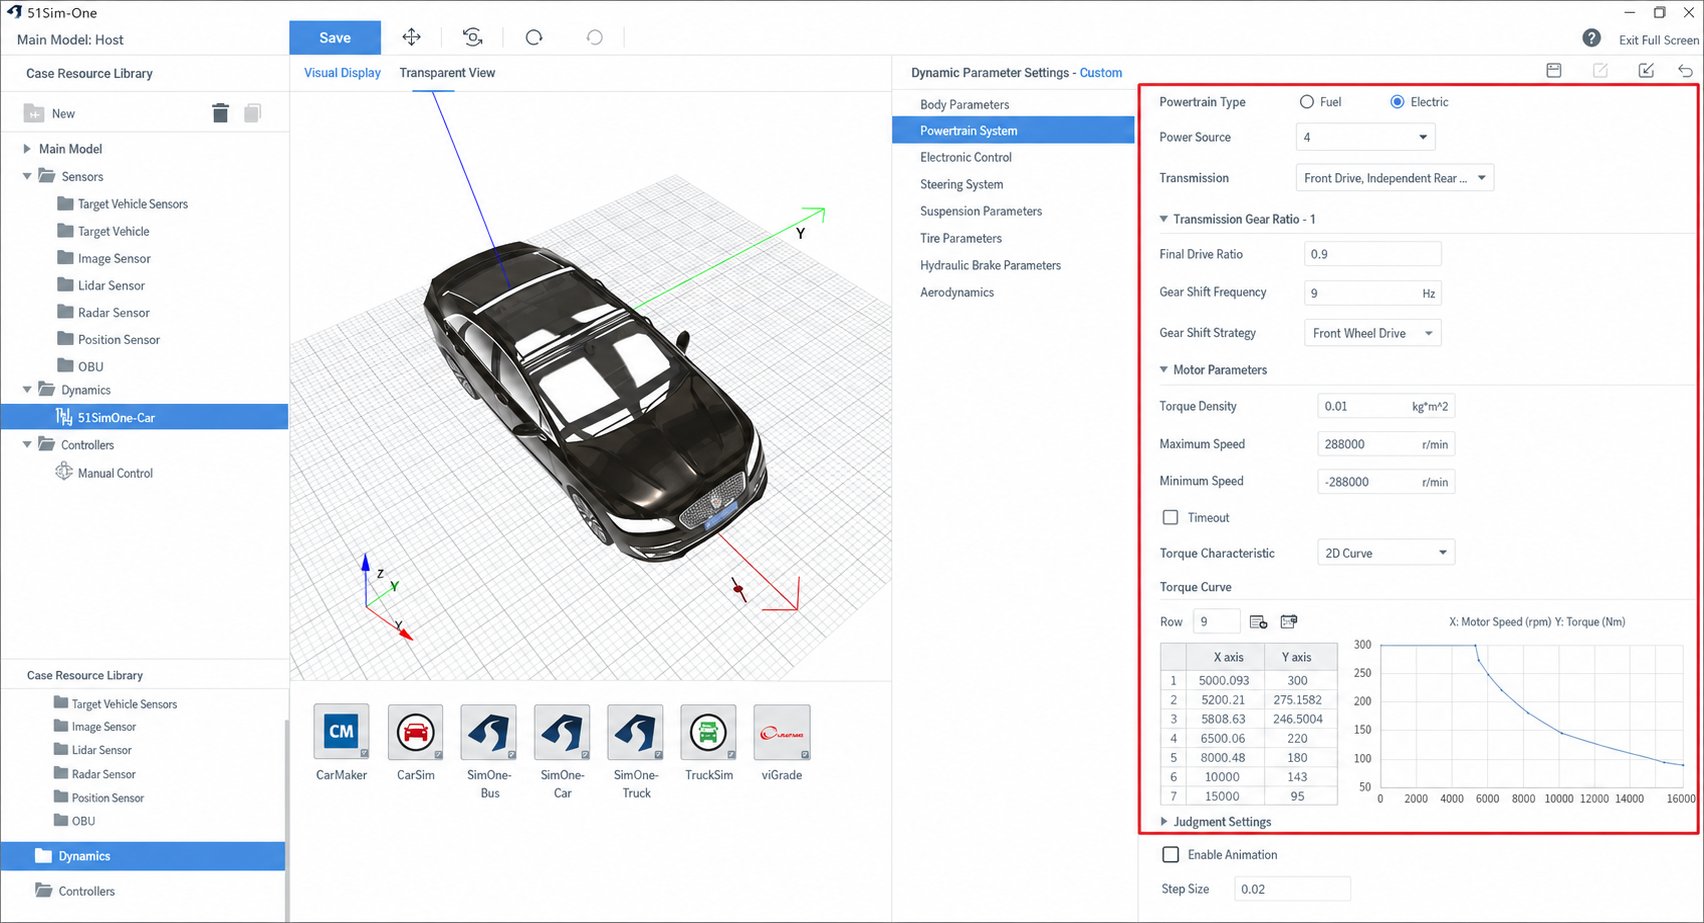1704x923 pixels.
Task: Select Dynamics in lower resource library
Action: point(143,856)
